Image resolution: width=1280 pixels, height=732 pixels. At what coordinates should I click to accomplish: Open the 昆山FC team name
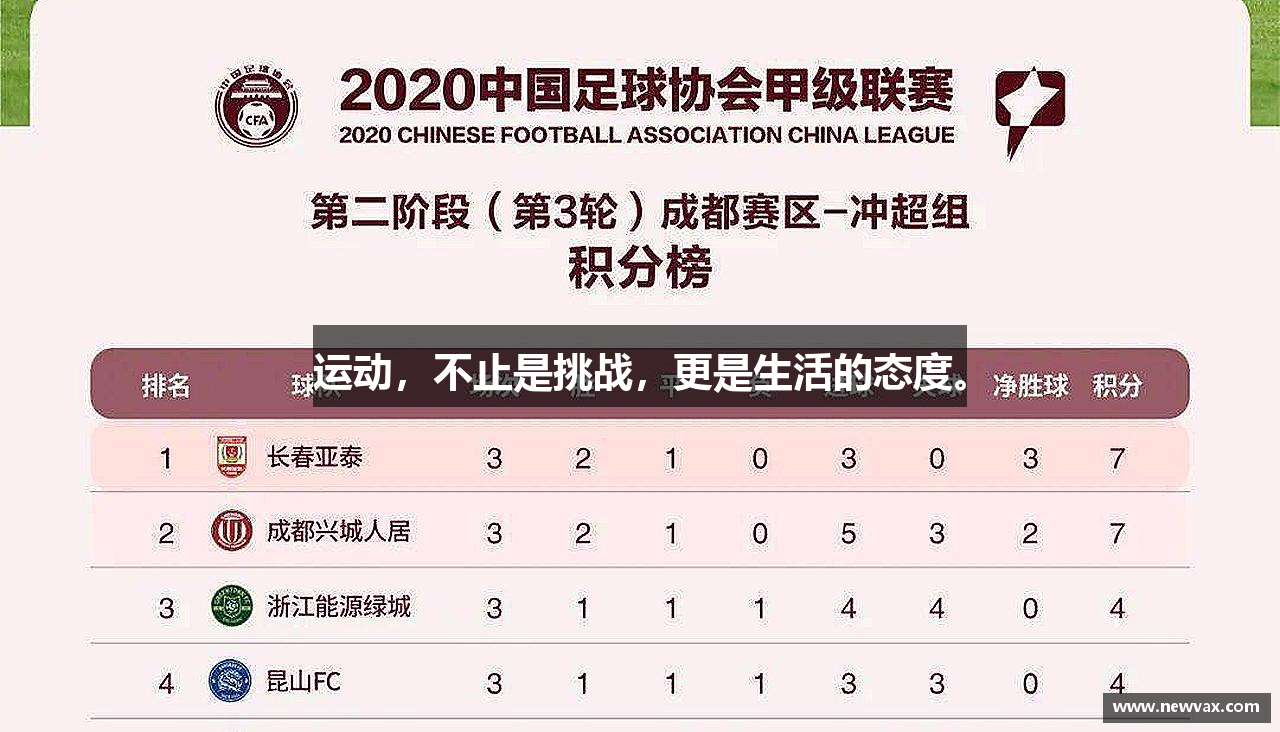click(x=303, y=682)
